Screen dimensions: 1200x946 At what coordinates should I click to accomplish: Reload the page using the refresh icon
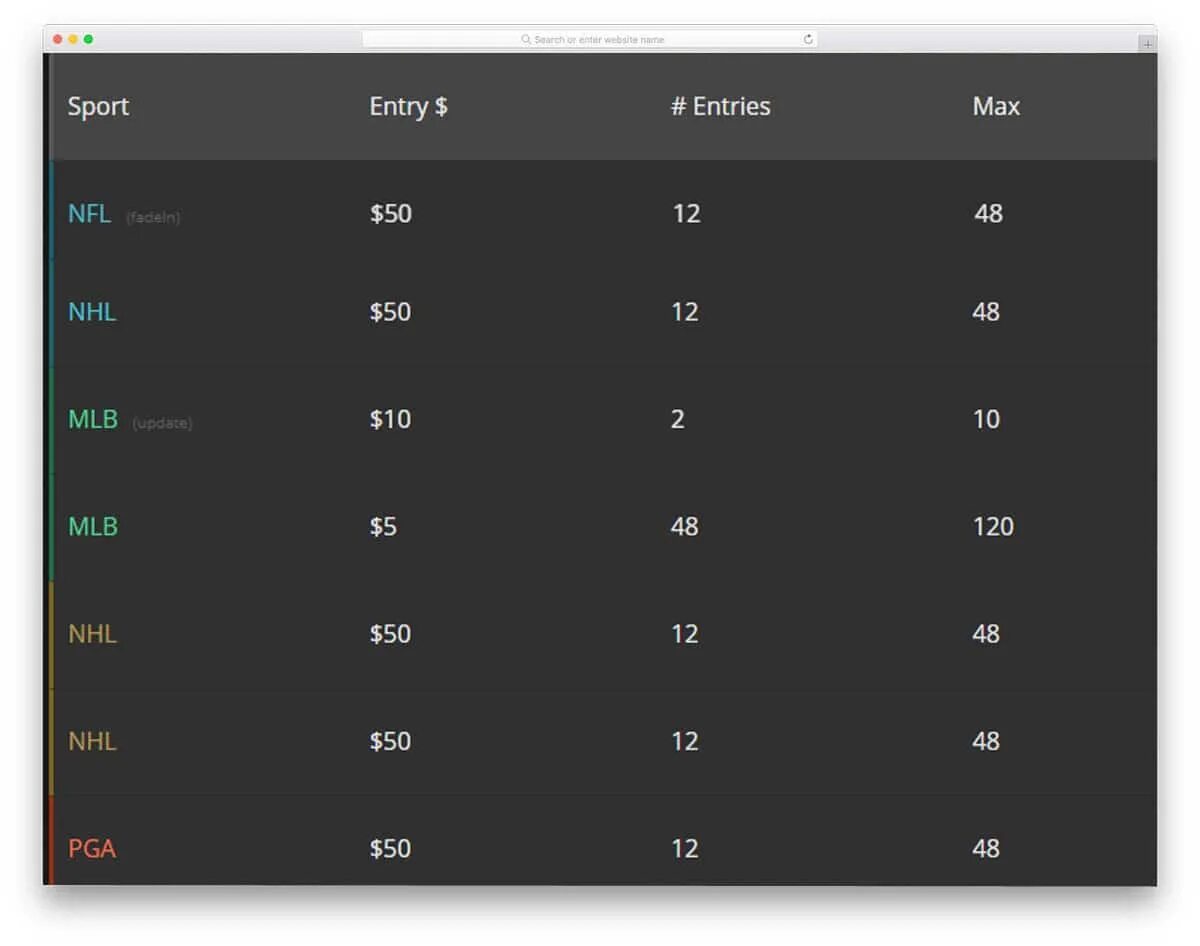[x=808, y=40]
